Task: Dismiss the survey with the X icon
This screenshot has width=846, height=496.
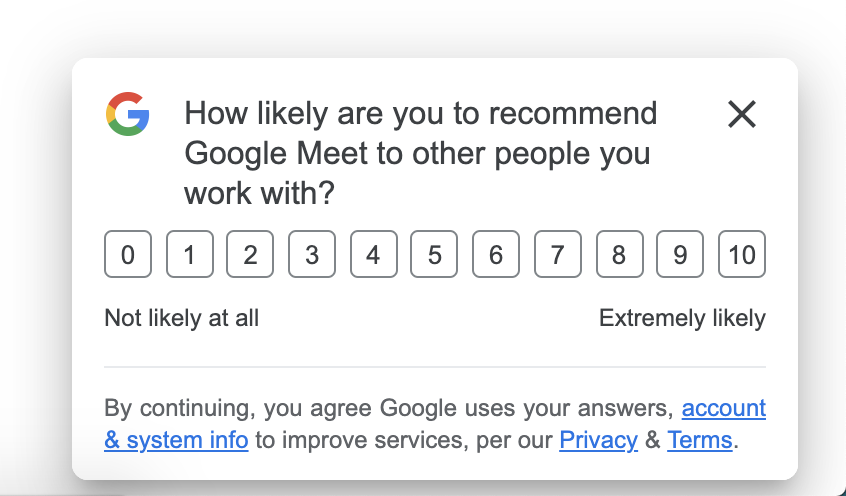Action: click(x=742, y=114)
